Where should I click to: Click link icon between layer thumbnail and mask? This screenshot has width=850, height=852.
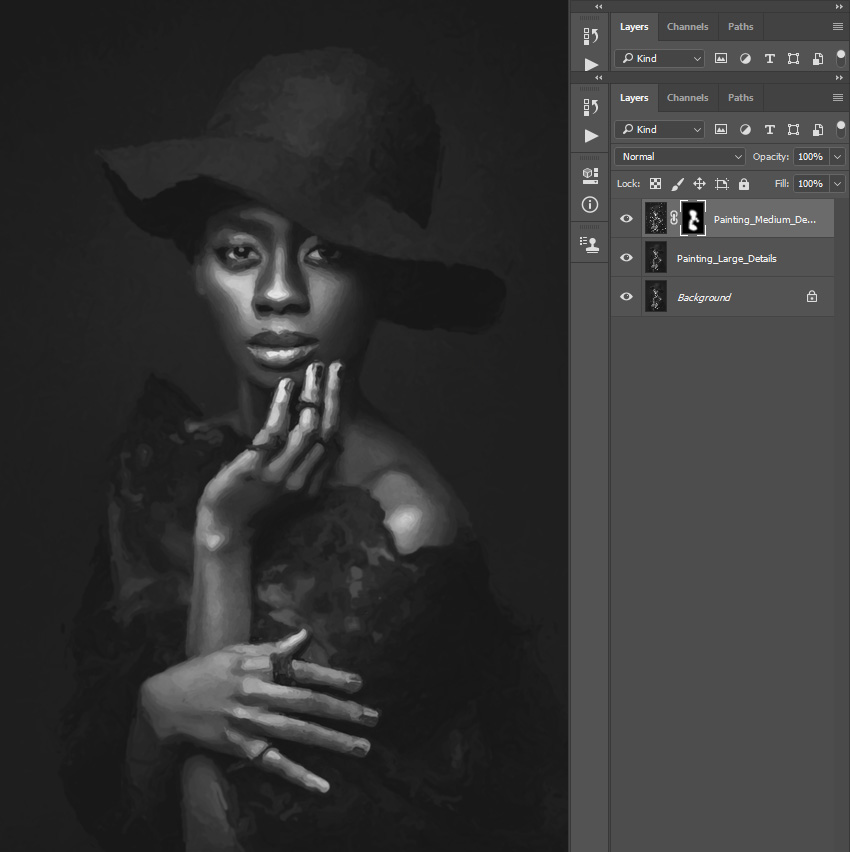(x=674, y=218)
